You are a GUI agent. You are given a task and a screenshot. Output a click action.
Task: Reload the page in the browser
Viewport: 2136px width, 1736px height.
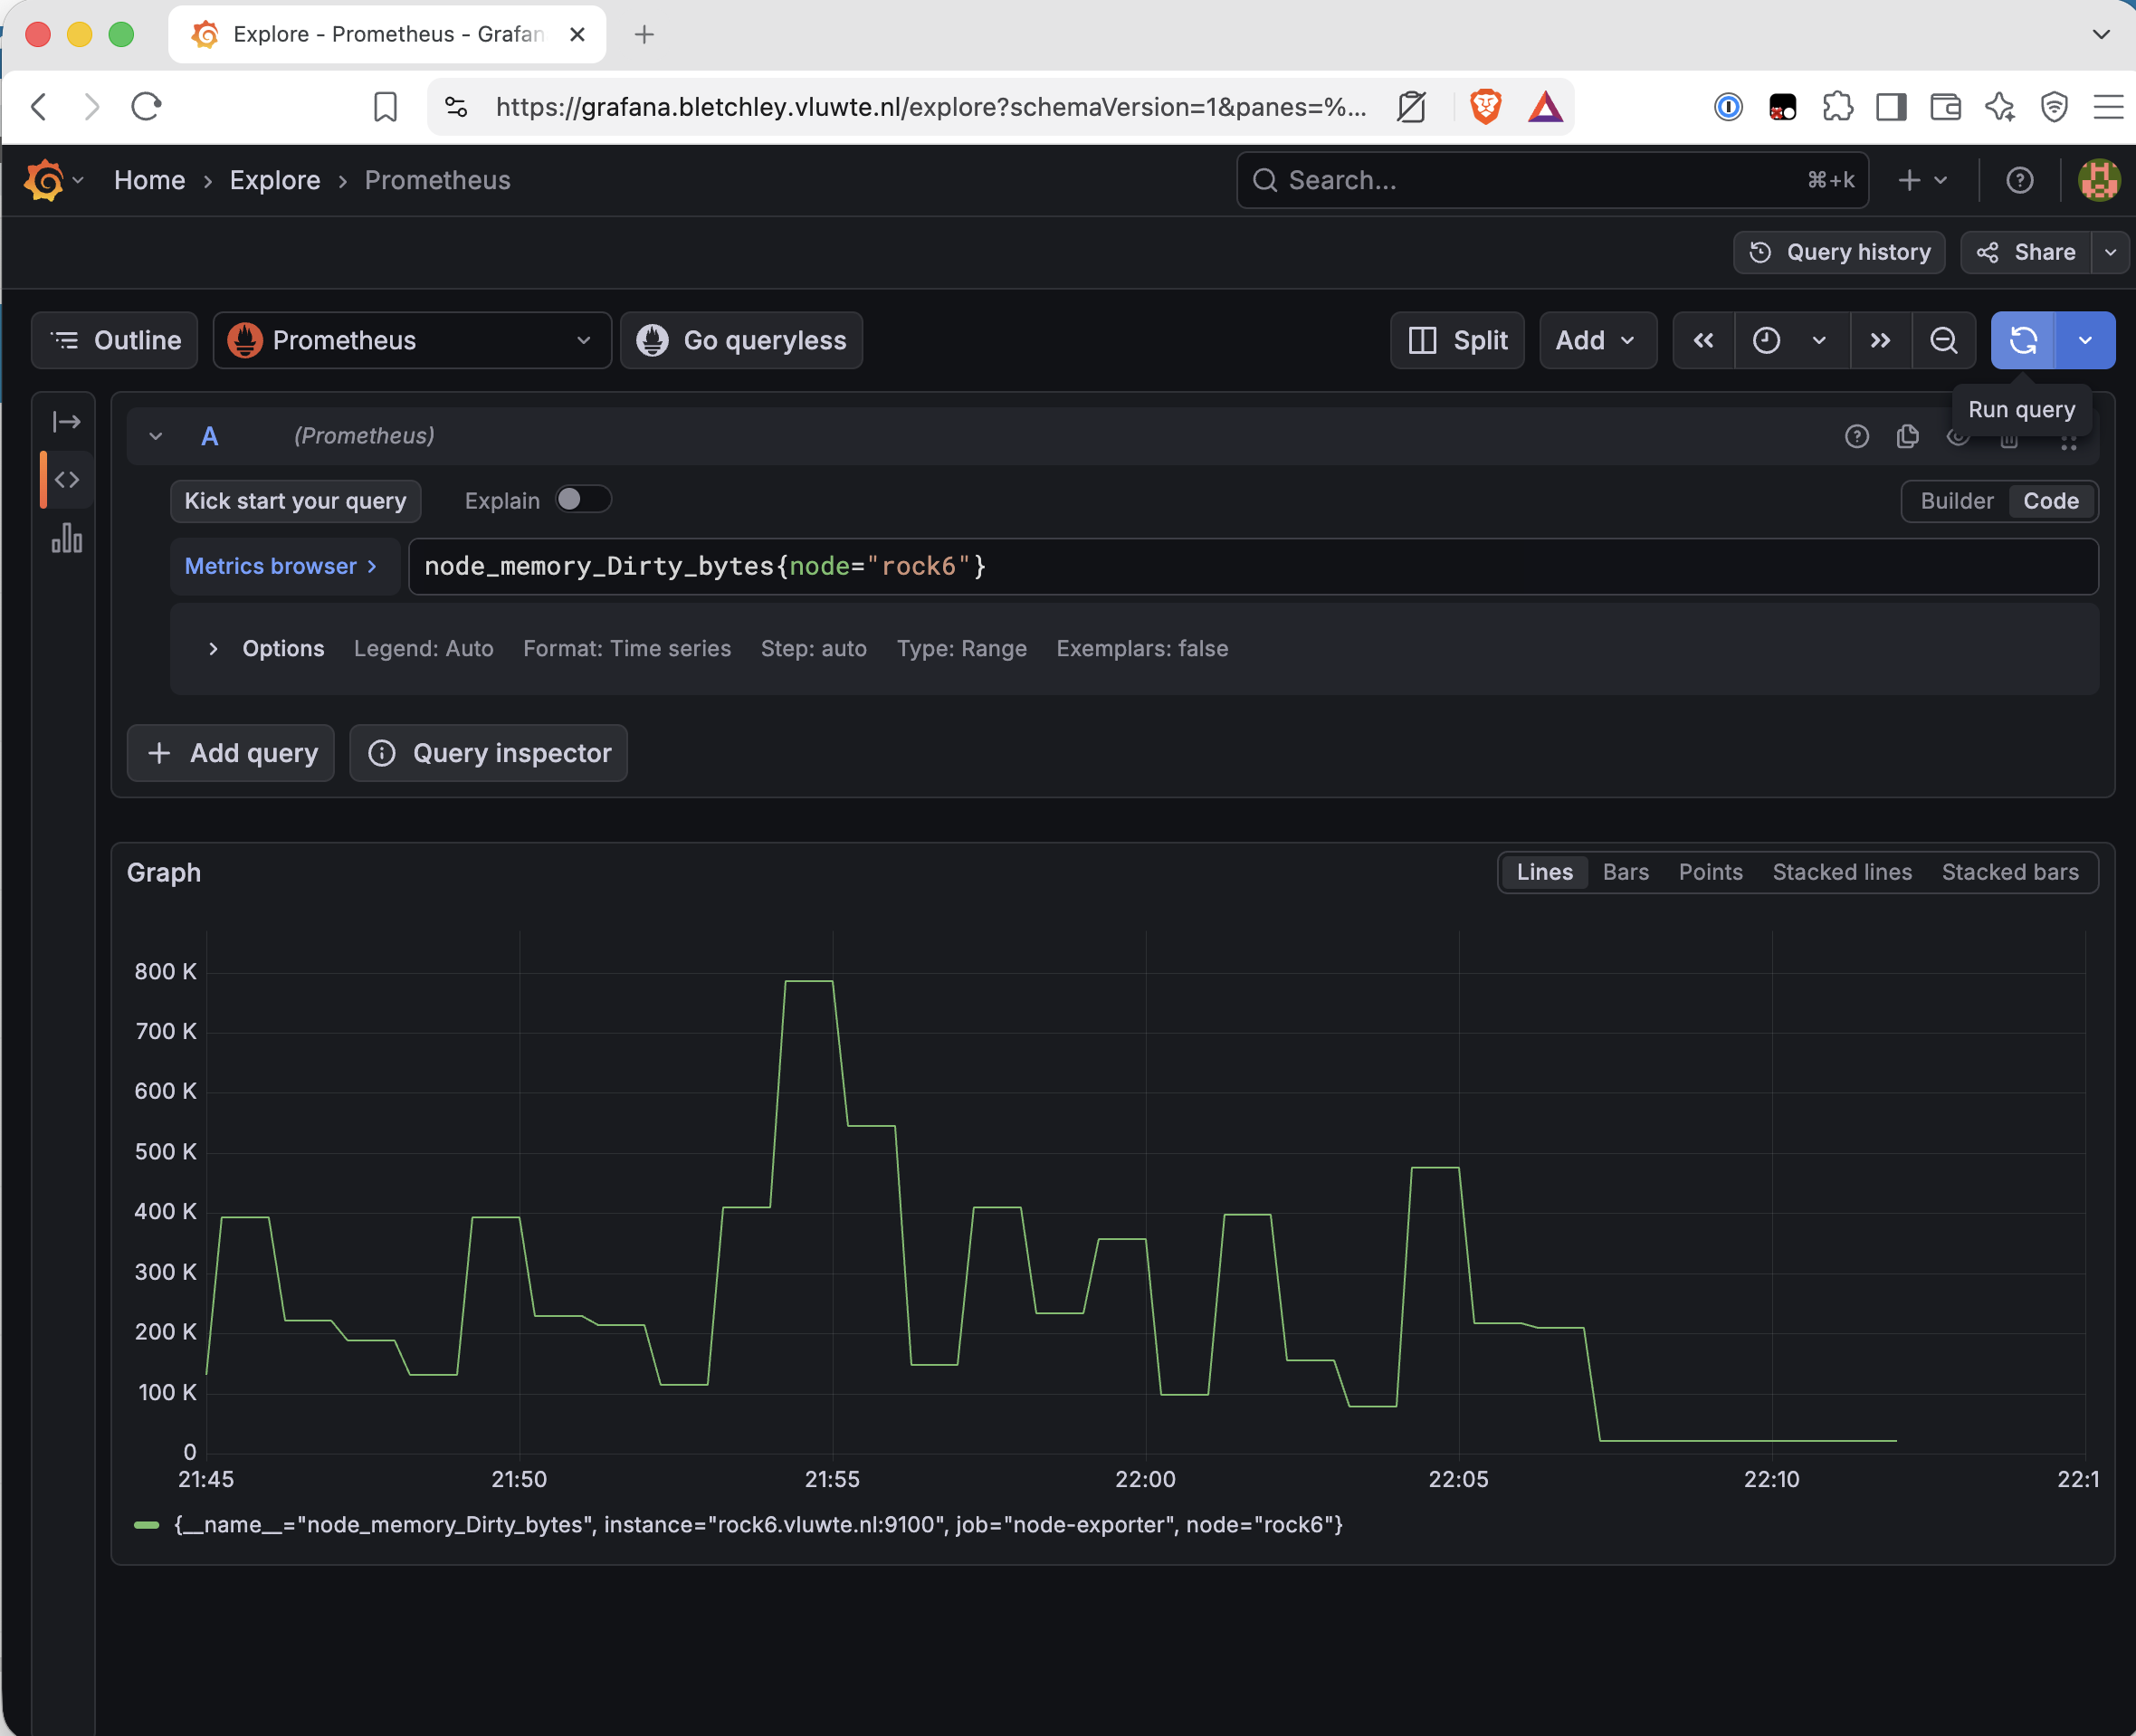[x=147, y=106]
